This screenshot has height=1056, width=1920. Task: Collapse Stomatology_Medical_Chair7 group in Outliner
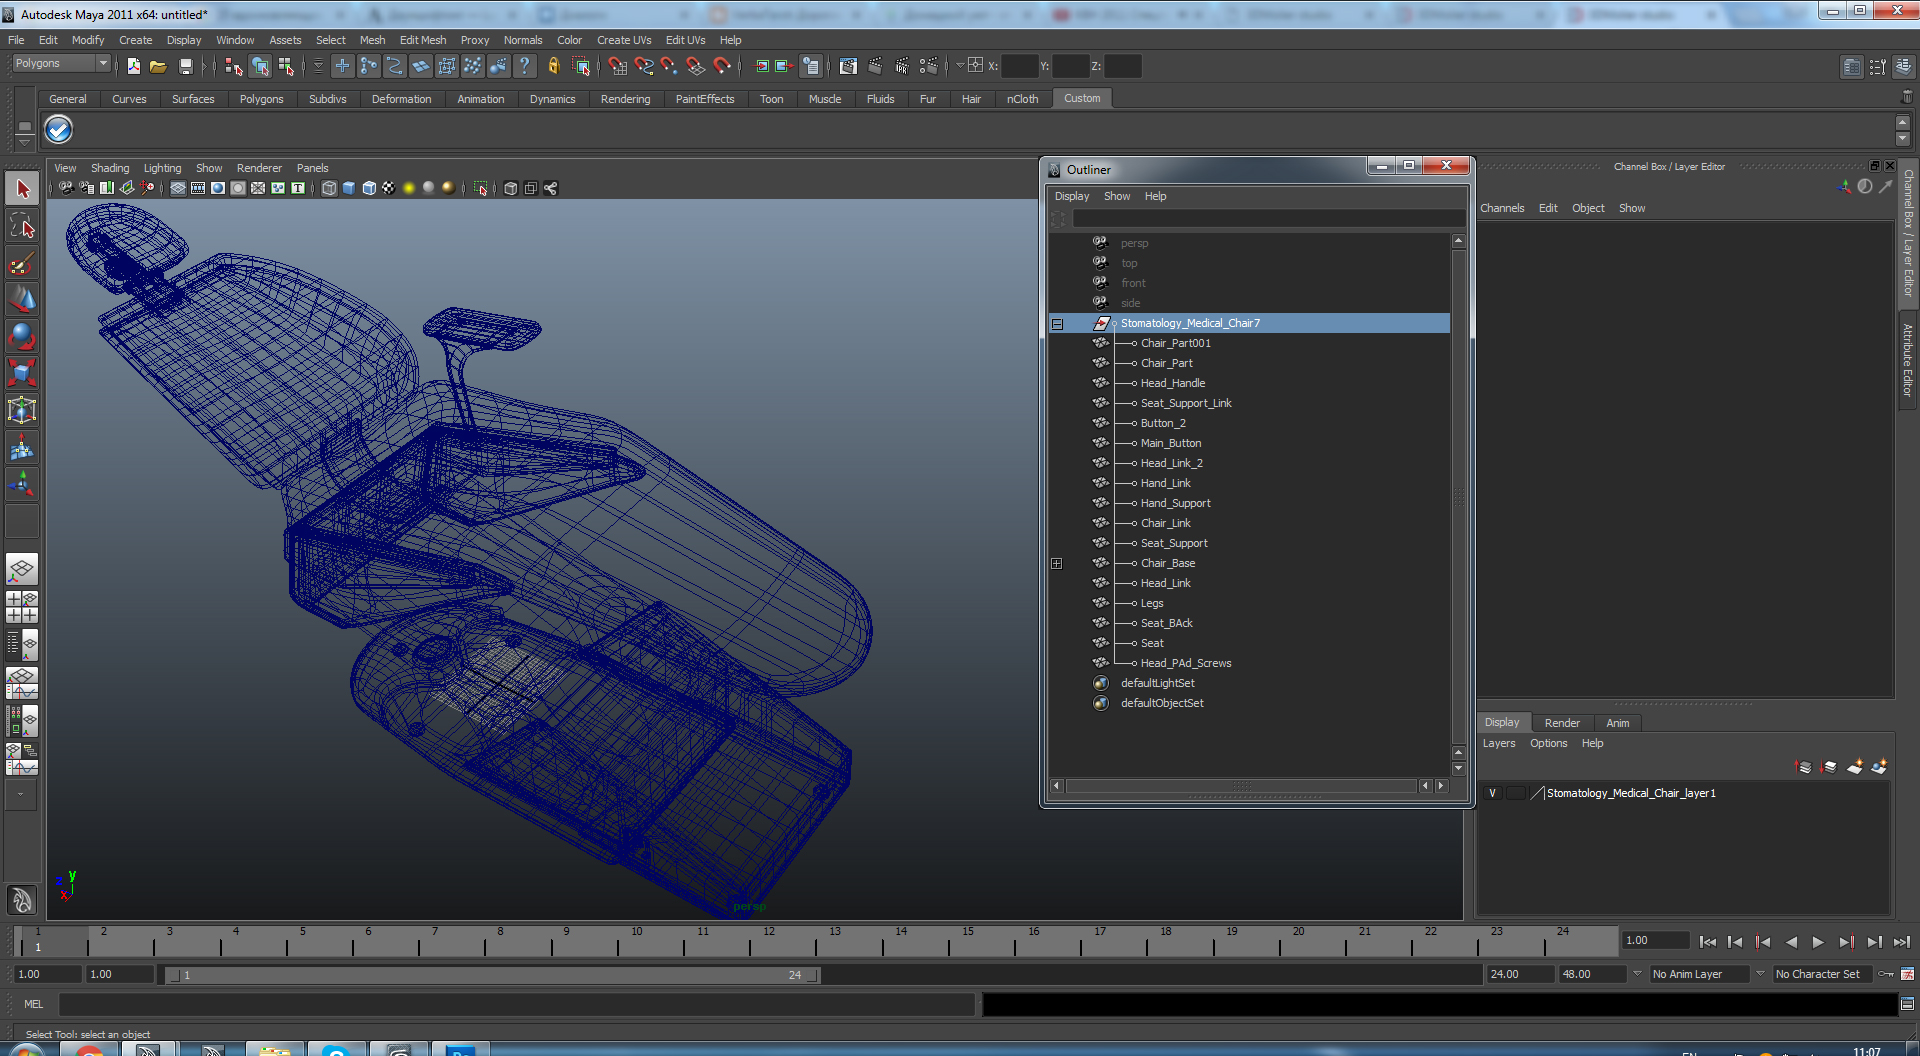tap(1057, 324)
